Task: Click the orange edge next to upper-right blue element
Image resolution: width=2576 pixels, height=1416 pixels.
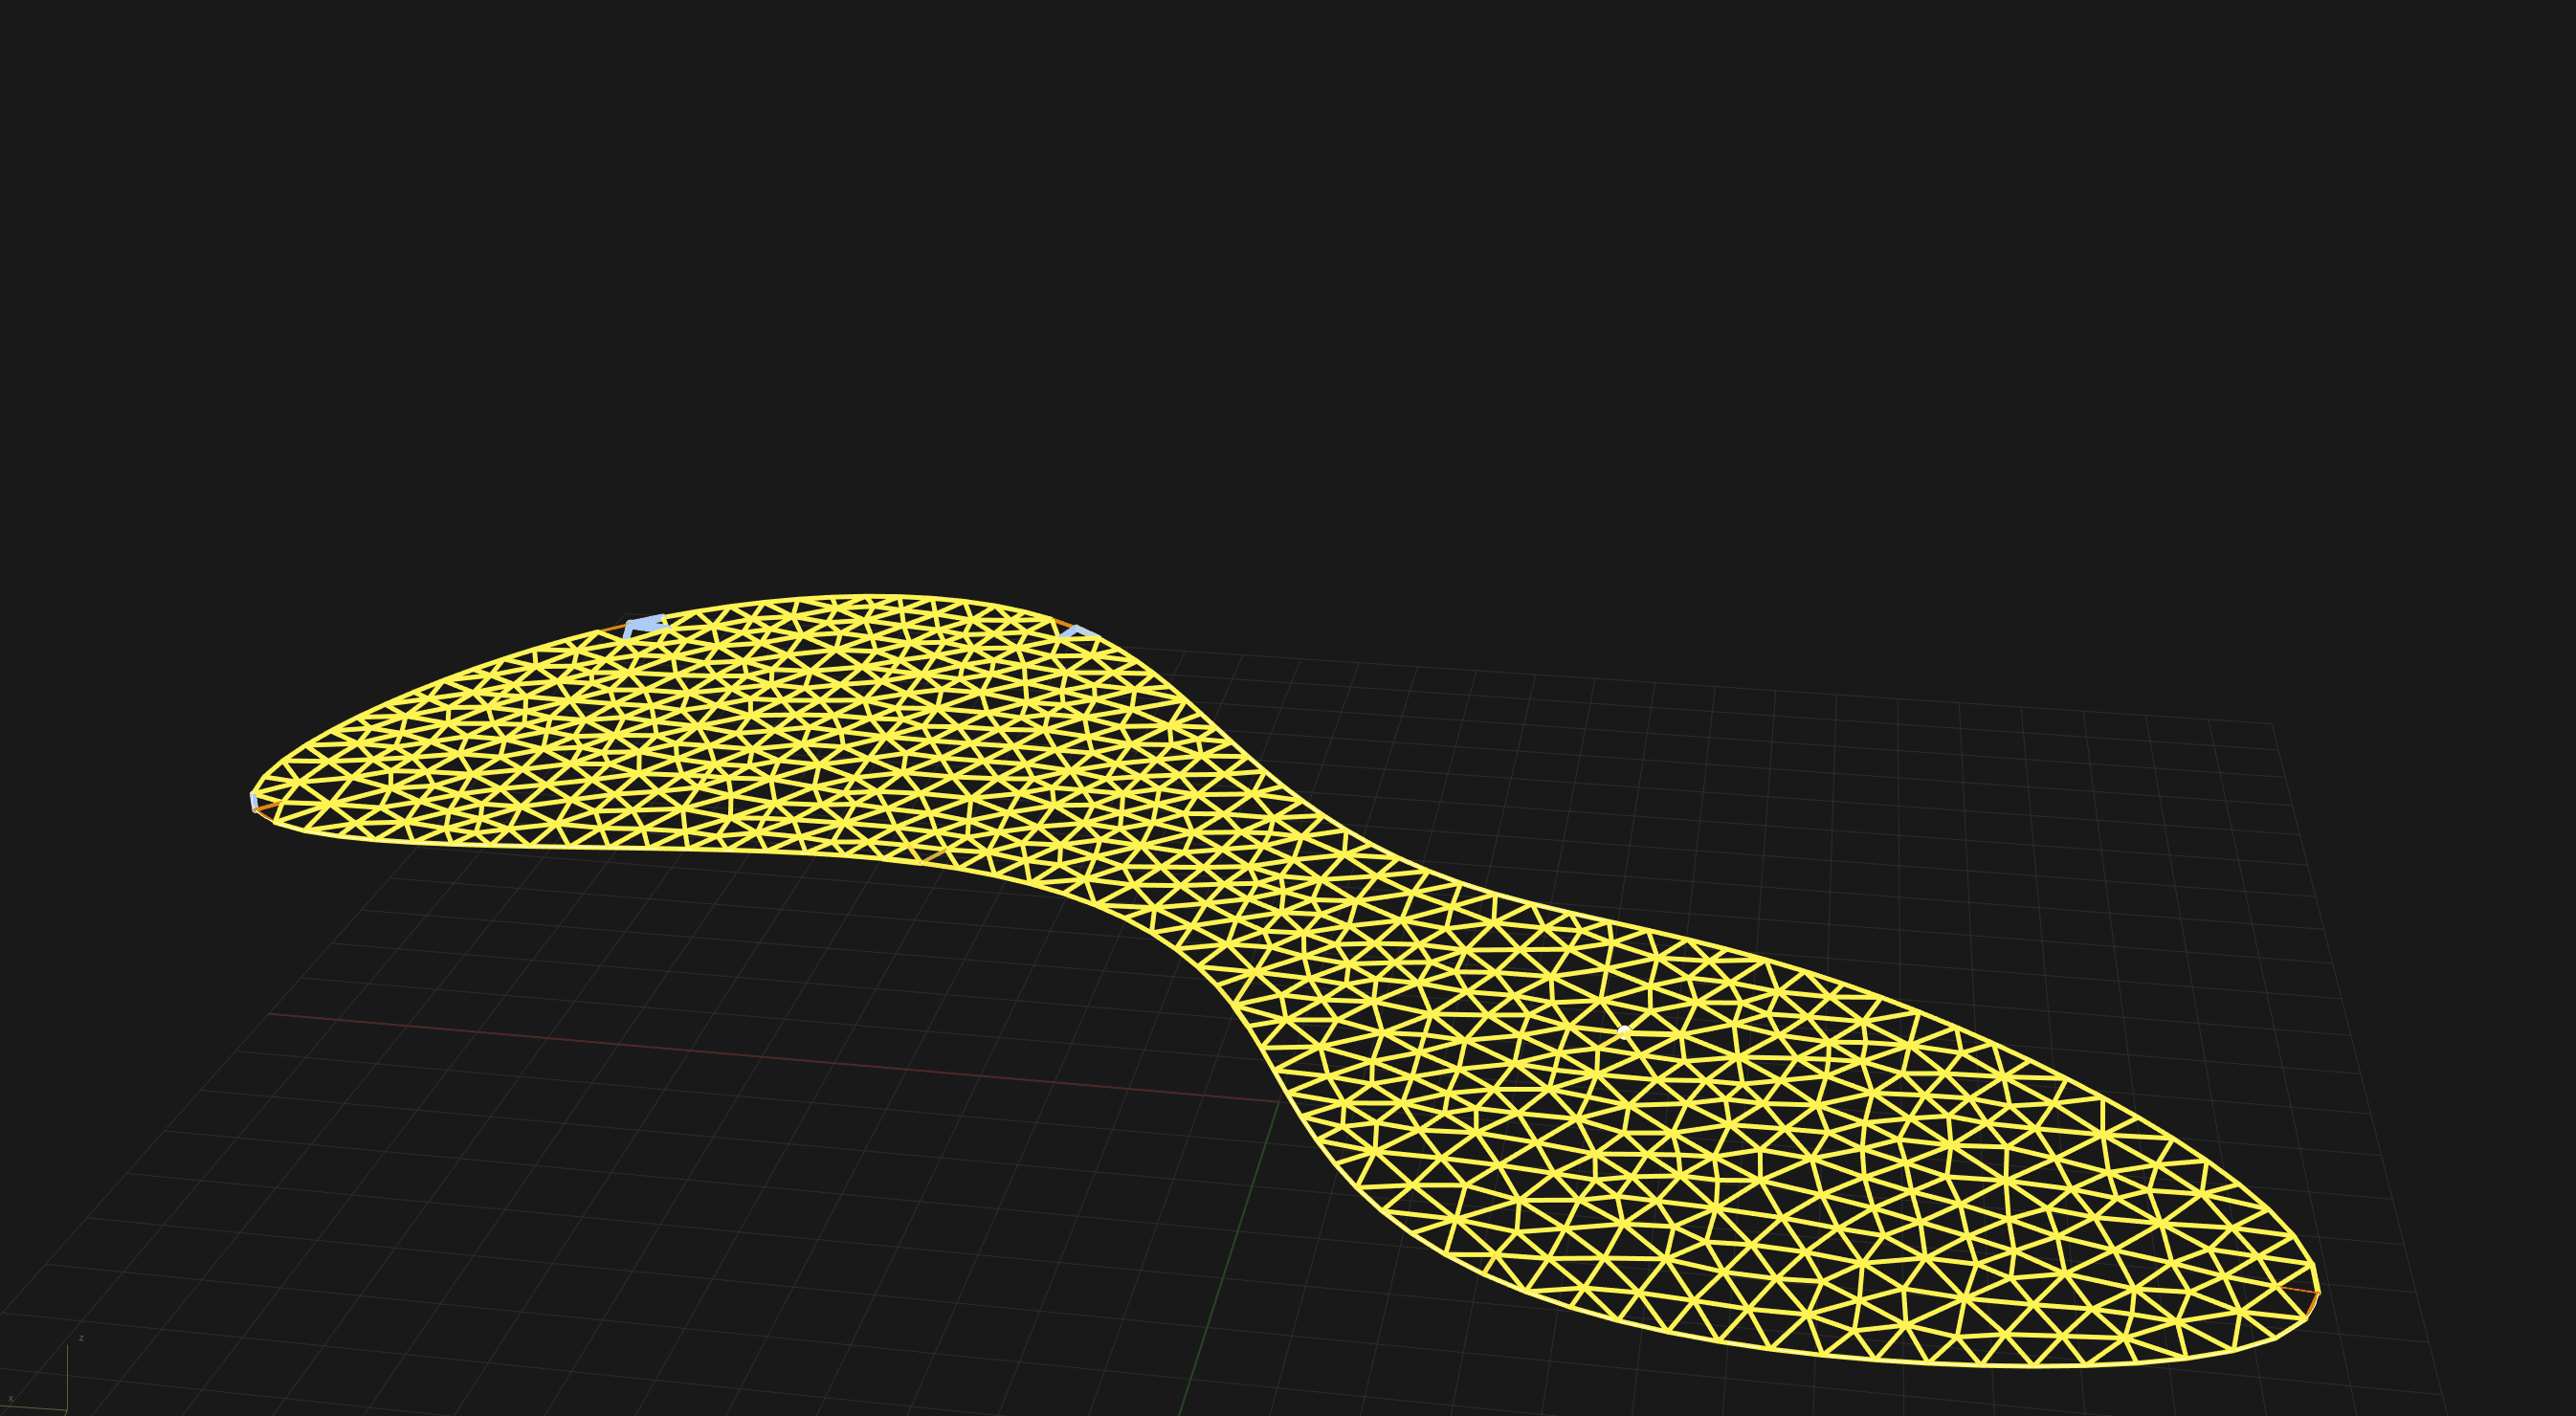Action: [1062, 623]
